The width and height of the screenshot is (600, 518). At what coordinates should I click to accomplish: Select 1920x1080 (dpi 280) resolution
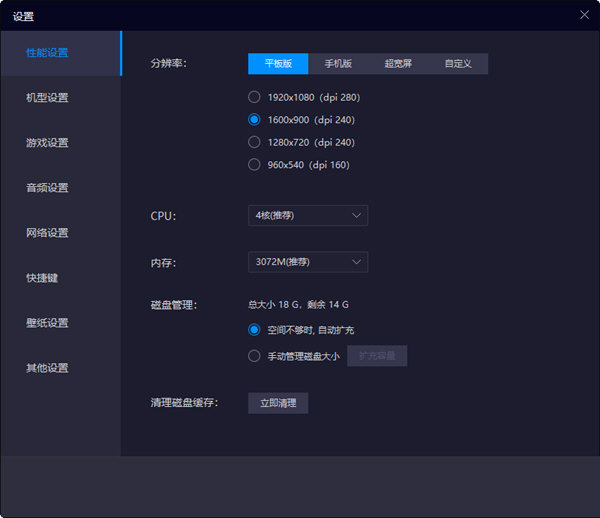(254, 98)
